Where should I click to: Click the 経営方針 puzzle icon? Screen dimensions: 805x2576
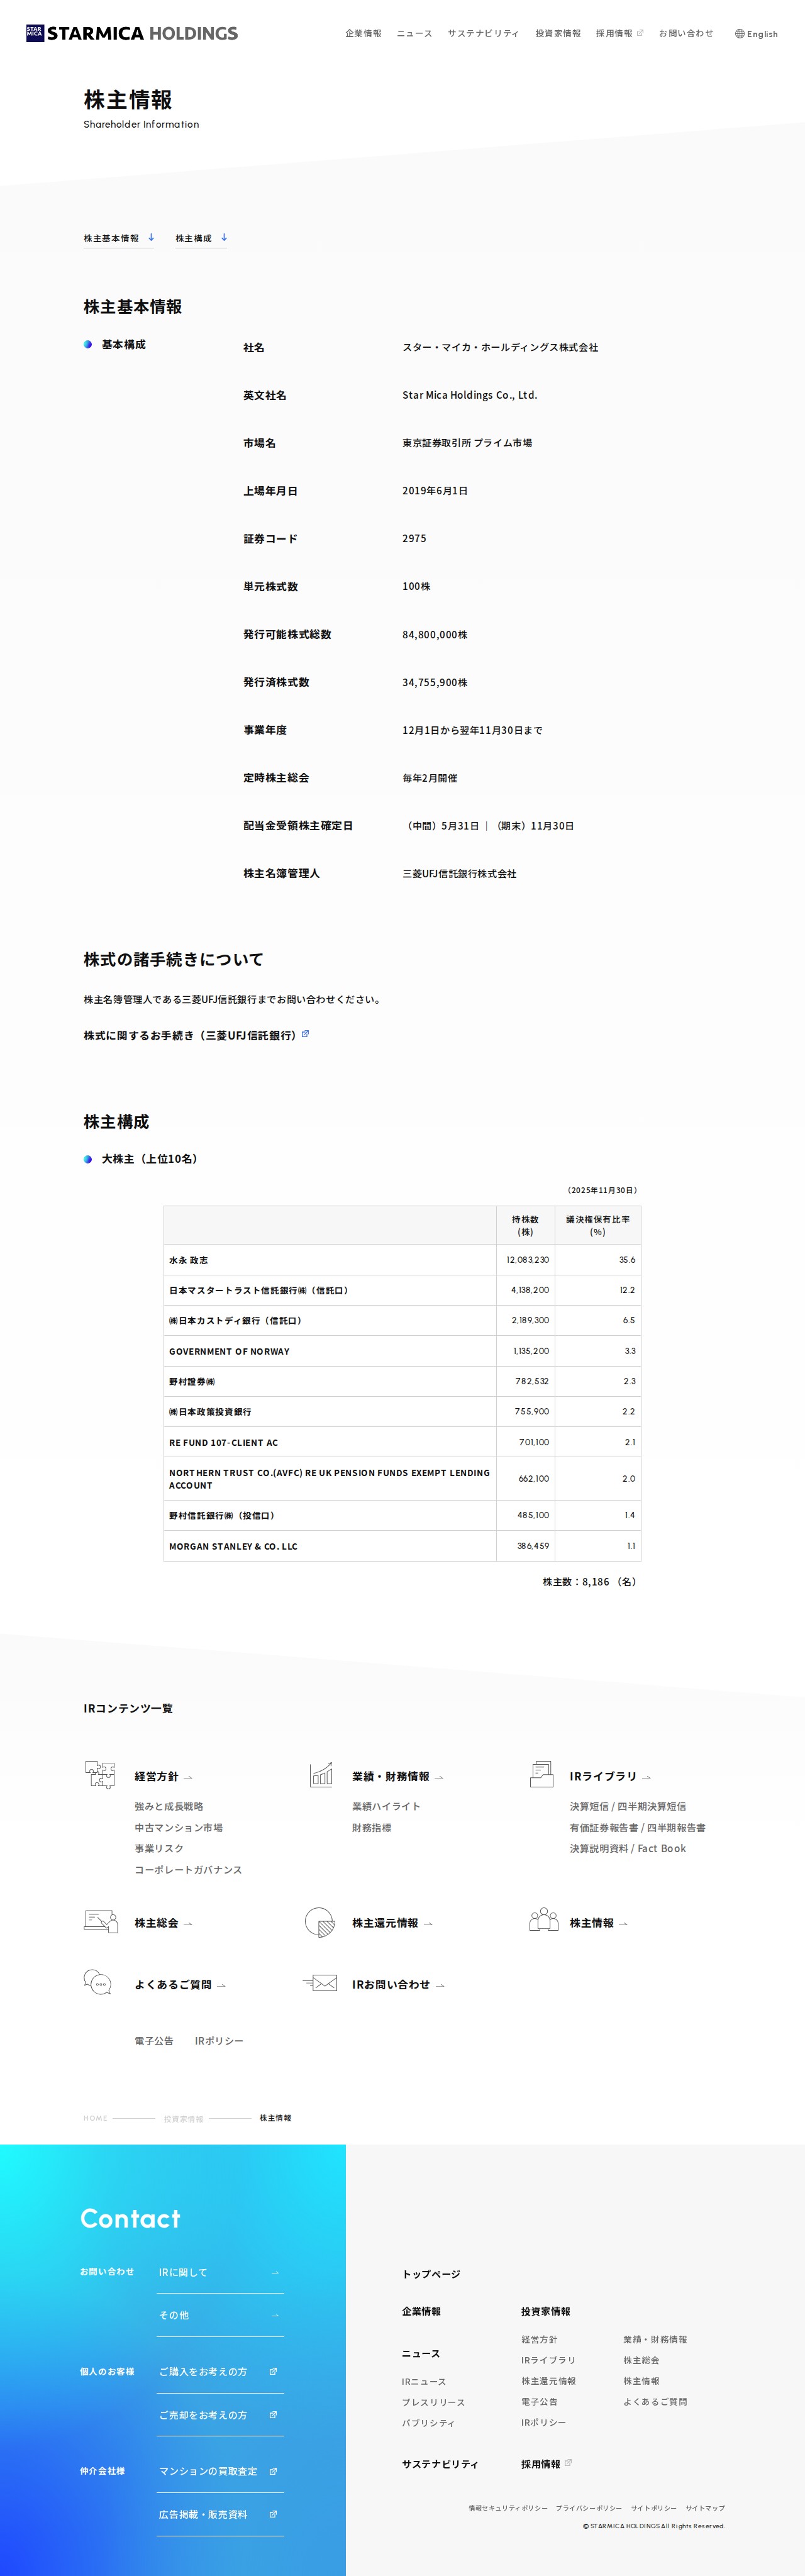(99, 1774)
